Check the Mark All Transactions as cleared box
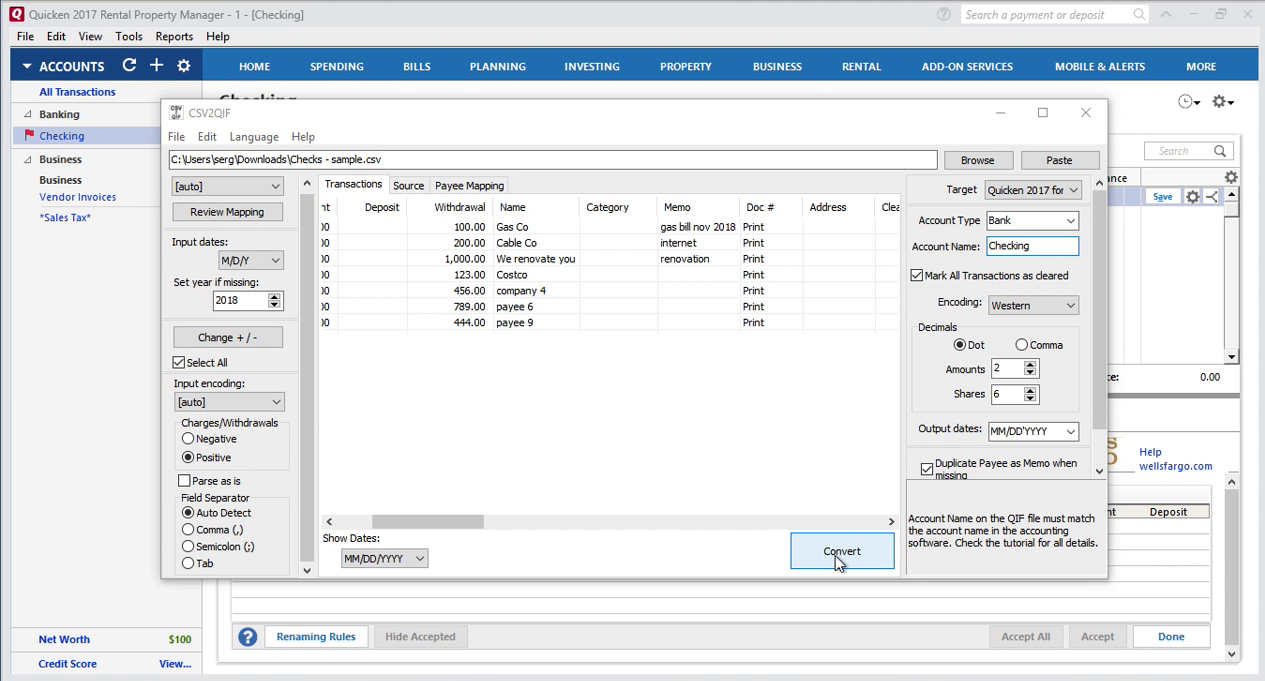The image size is (1265, 681). point(917,275)
